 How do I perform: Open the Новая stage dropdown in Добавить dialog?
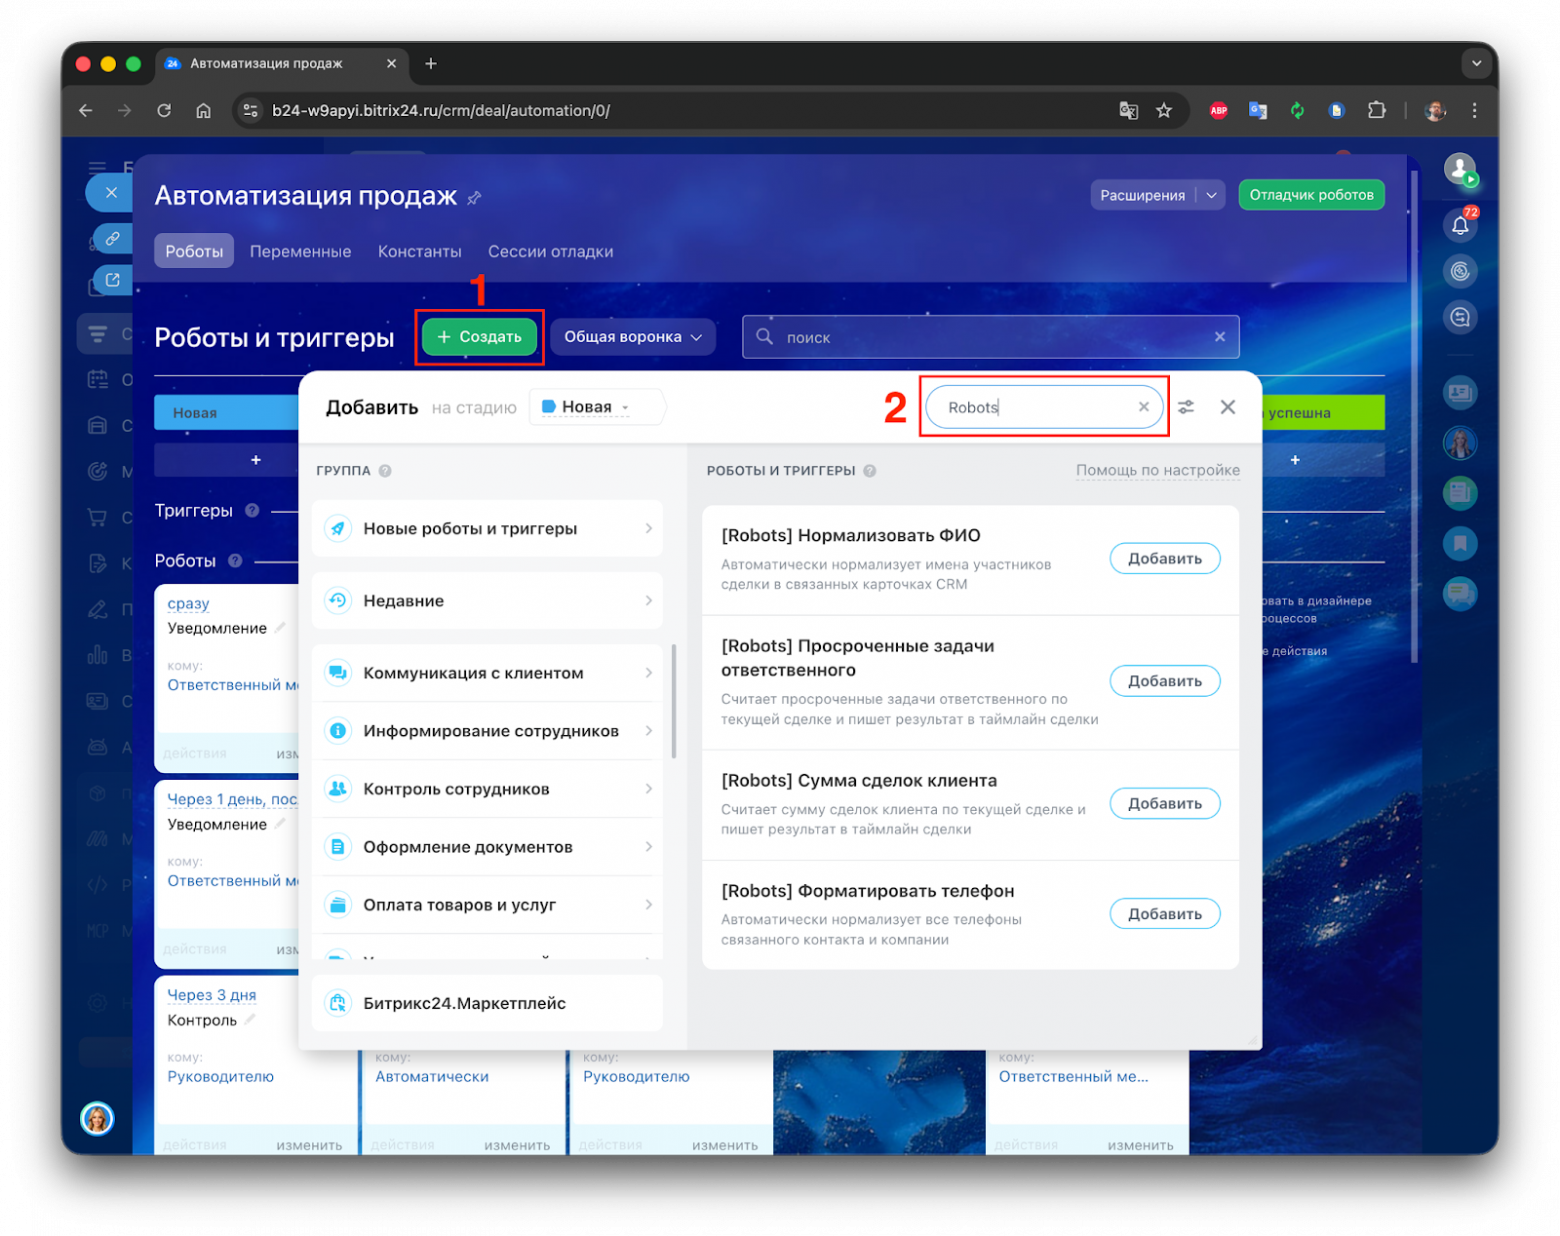pyautogui.click(x=596, y=407)
